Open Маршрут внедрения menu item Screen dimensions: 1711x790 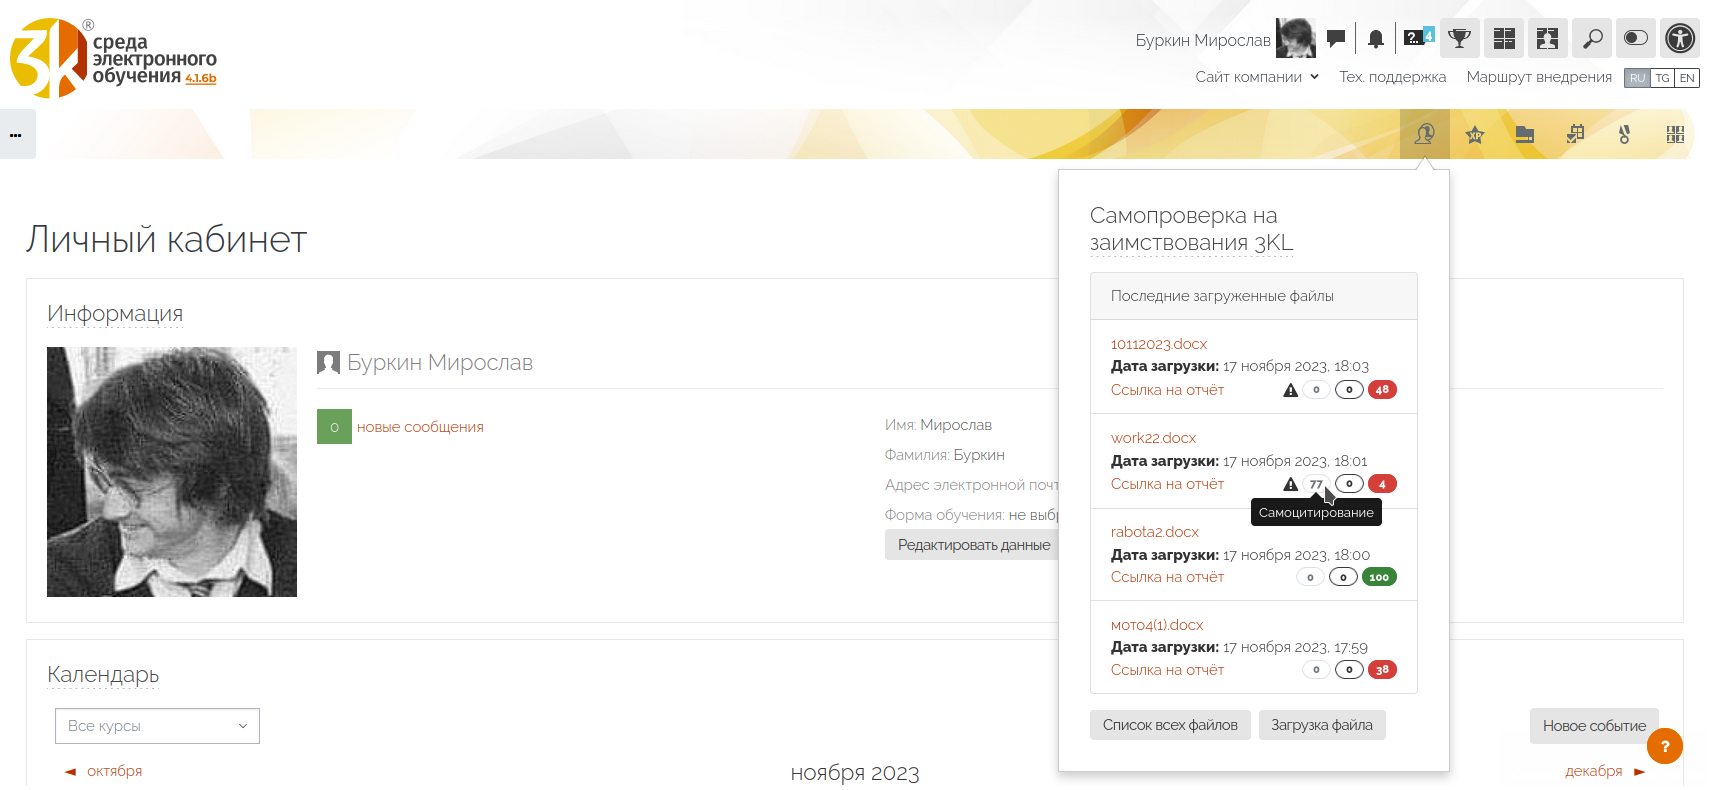pos(1538,77)
